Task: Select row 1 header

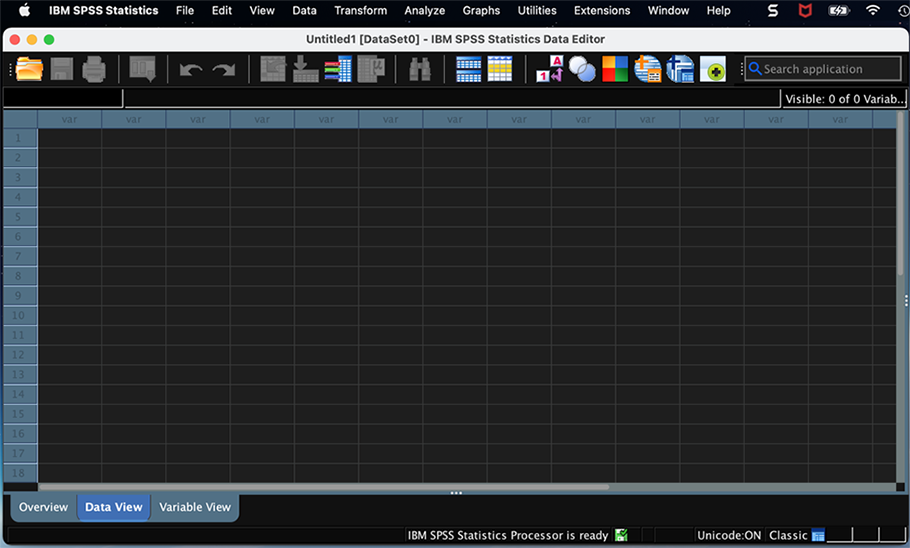Action: pos(19,138)
